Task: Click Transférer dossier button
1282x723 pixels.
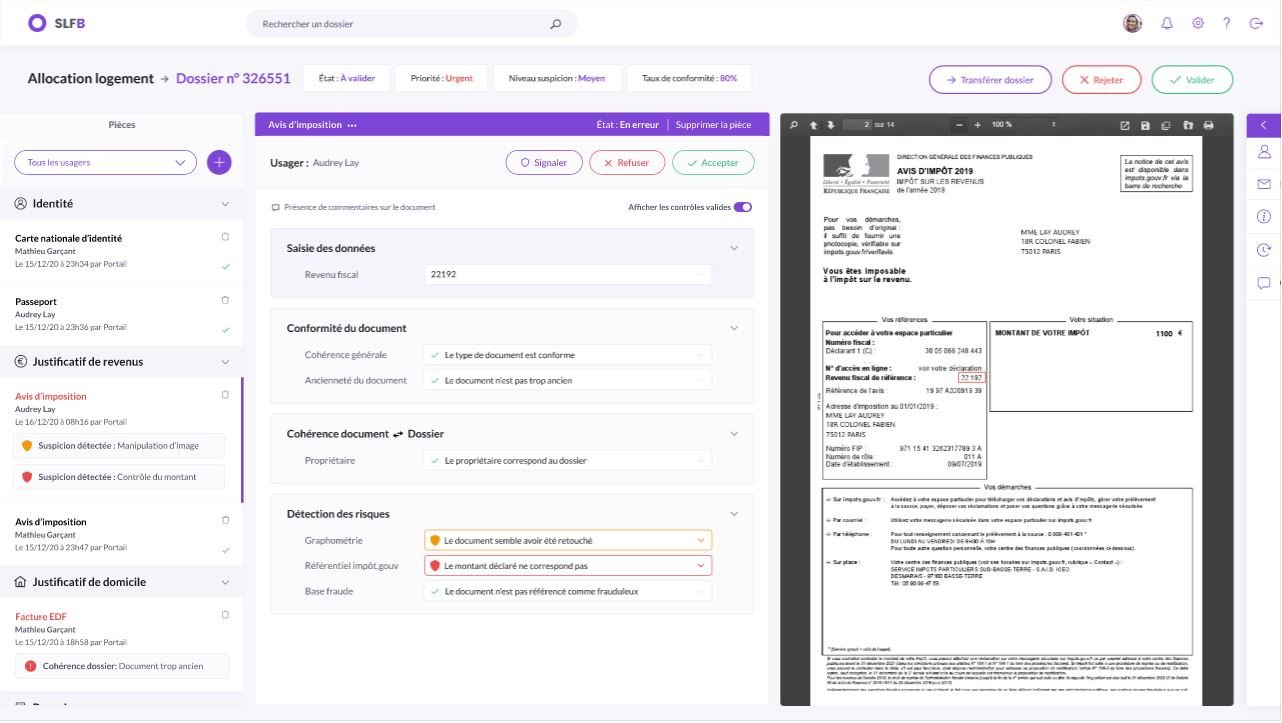Action: (990, 80)
